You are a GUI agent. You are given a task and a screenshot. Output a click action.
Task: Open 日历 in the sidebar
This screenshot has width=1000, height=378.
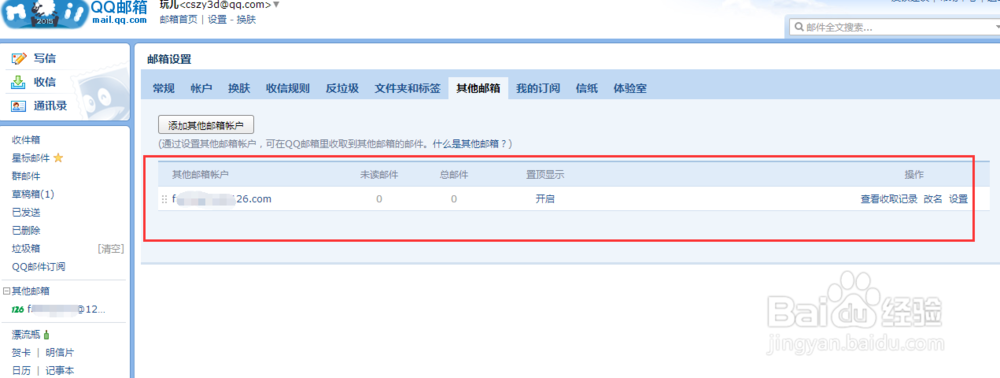pos(21,370)
